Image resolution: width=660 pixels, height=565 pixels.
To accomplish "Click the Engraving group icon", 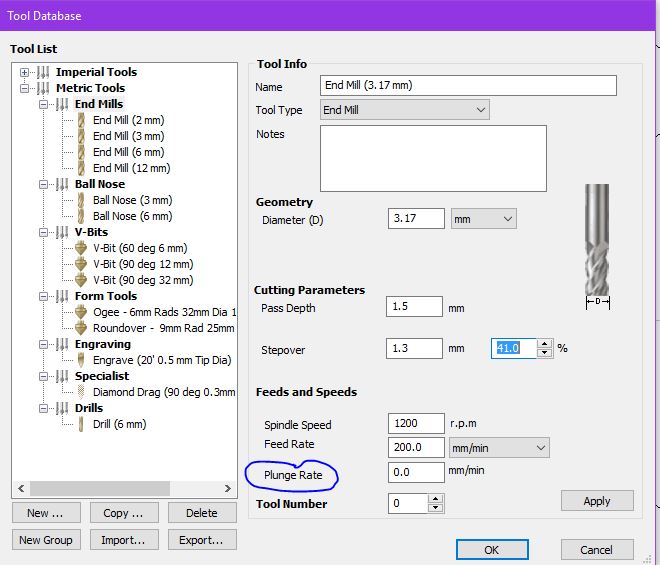I will pyautogui.click(x=62, y=344).
